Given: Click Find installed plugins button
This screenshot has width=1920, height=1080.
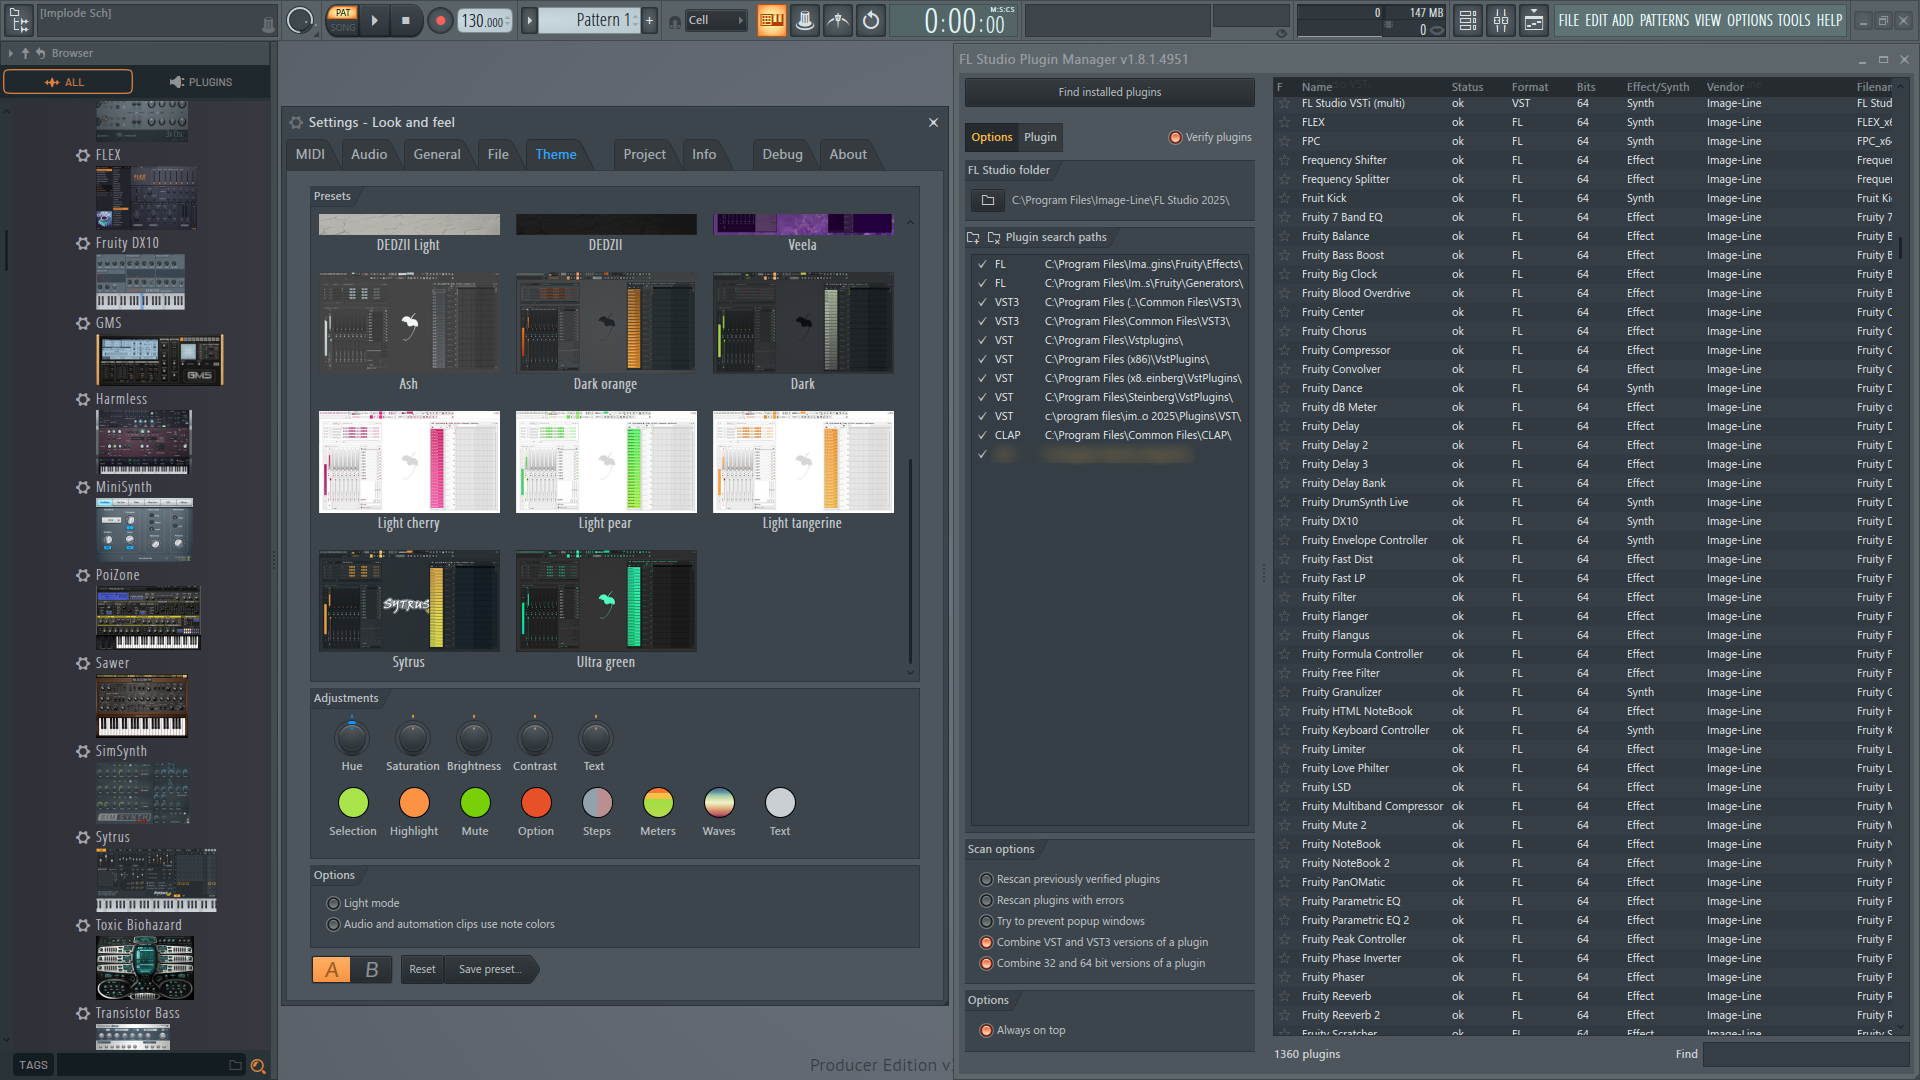Looking at the screenshot, I should click(x=1109, y=92).
